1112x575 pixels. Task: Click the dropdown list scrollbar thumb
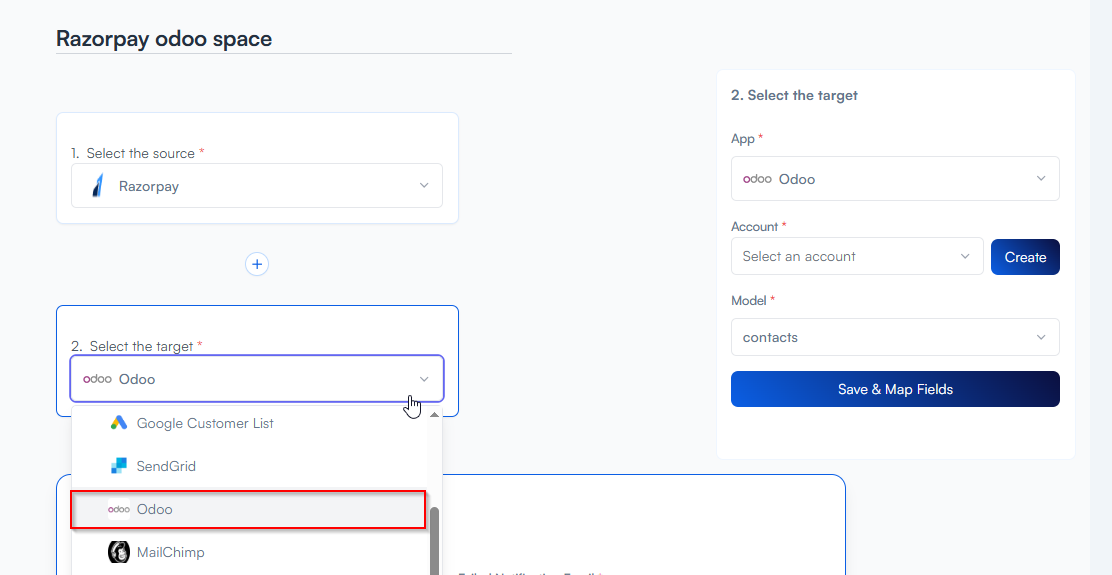coord(435,540)
